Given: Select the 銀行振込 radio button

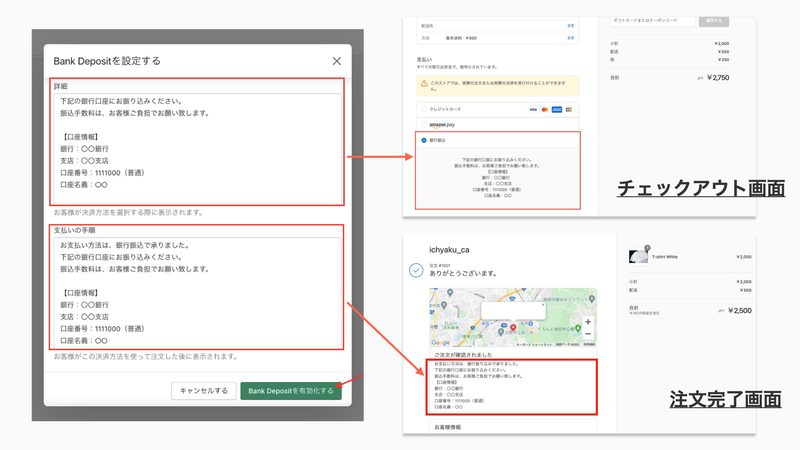Looking at the screenshot, I should [423, 140].
